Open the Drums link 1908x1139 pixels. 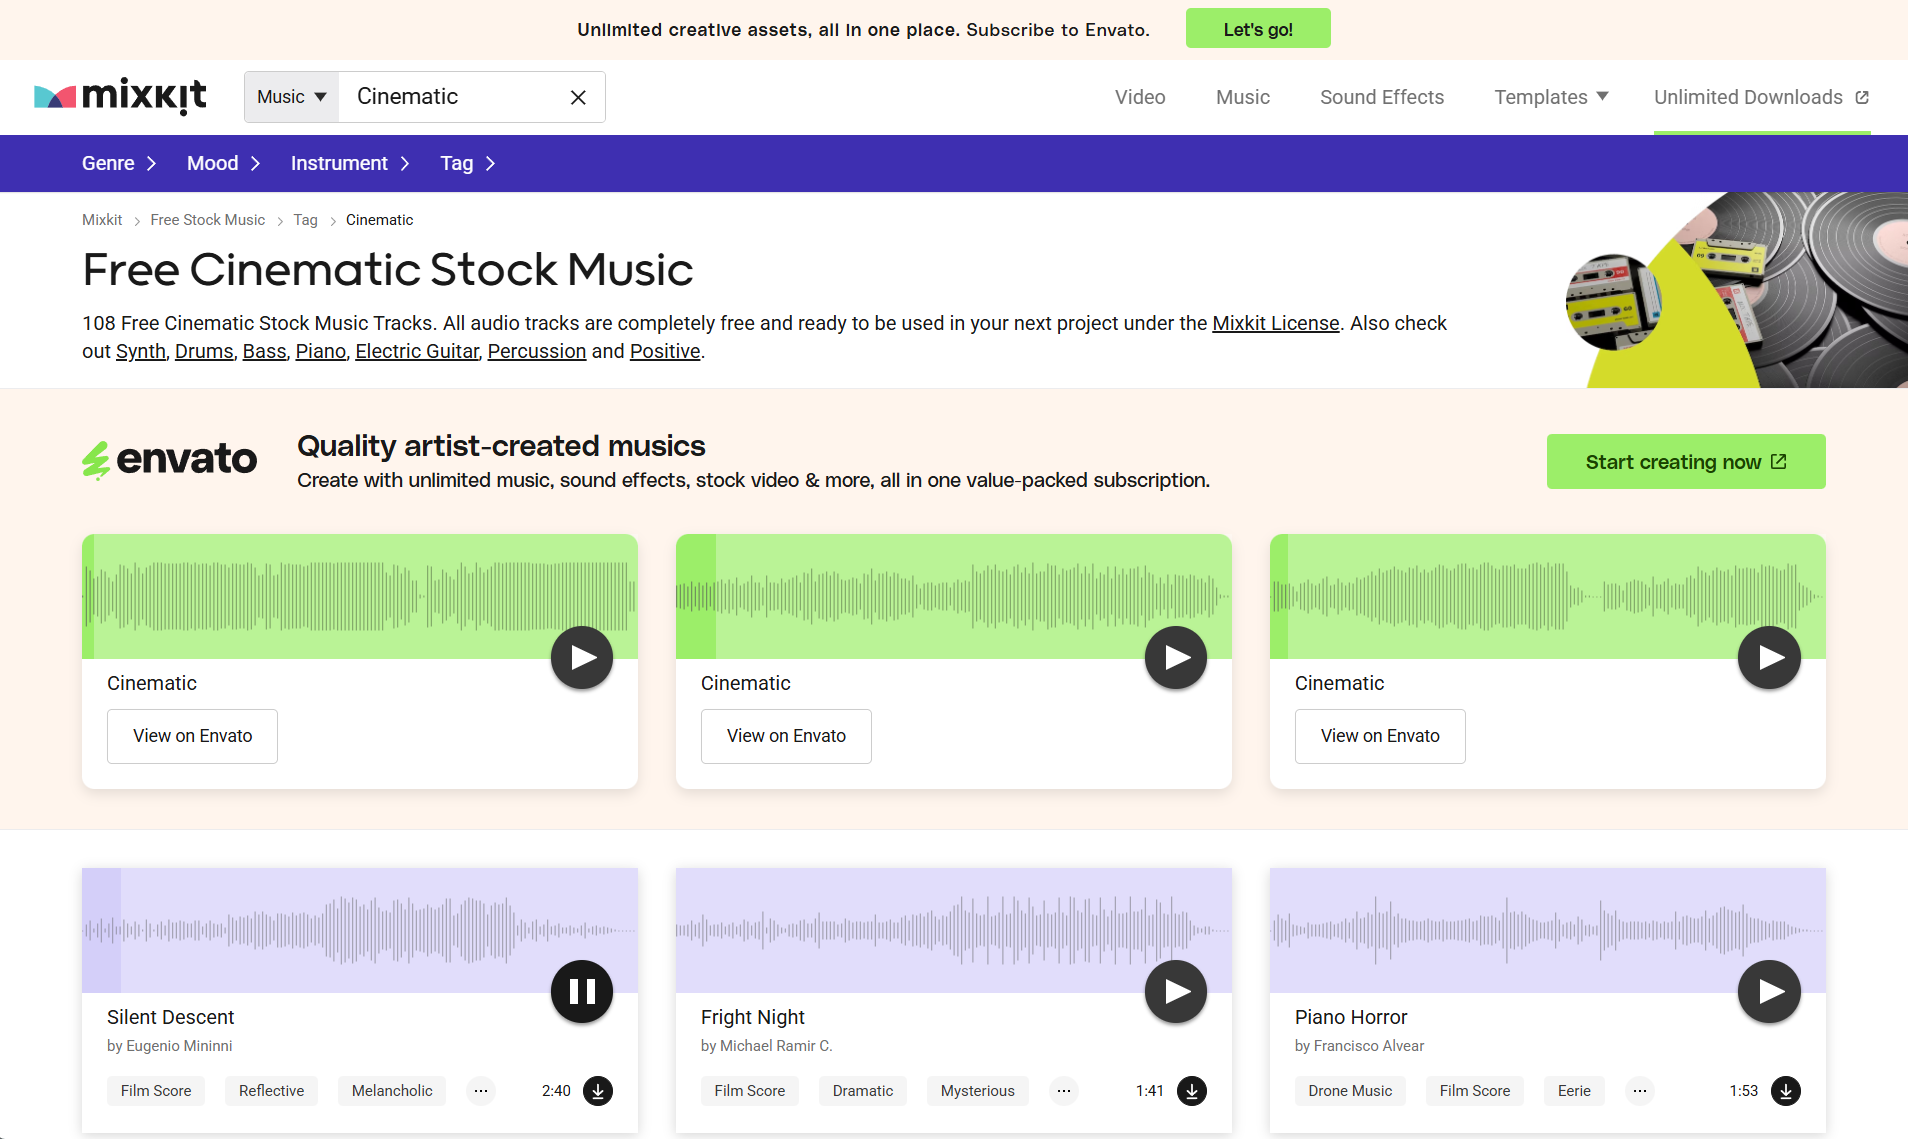click(204, 351)
